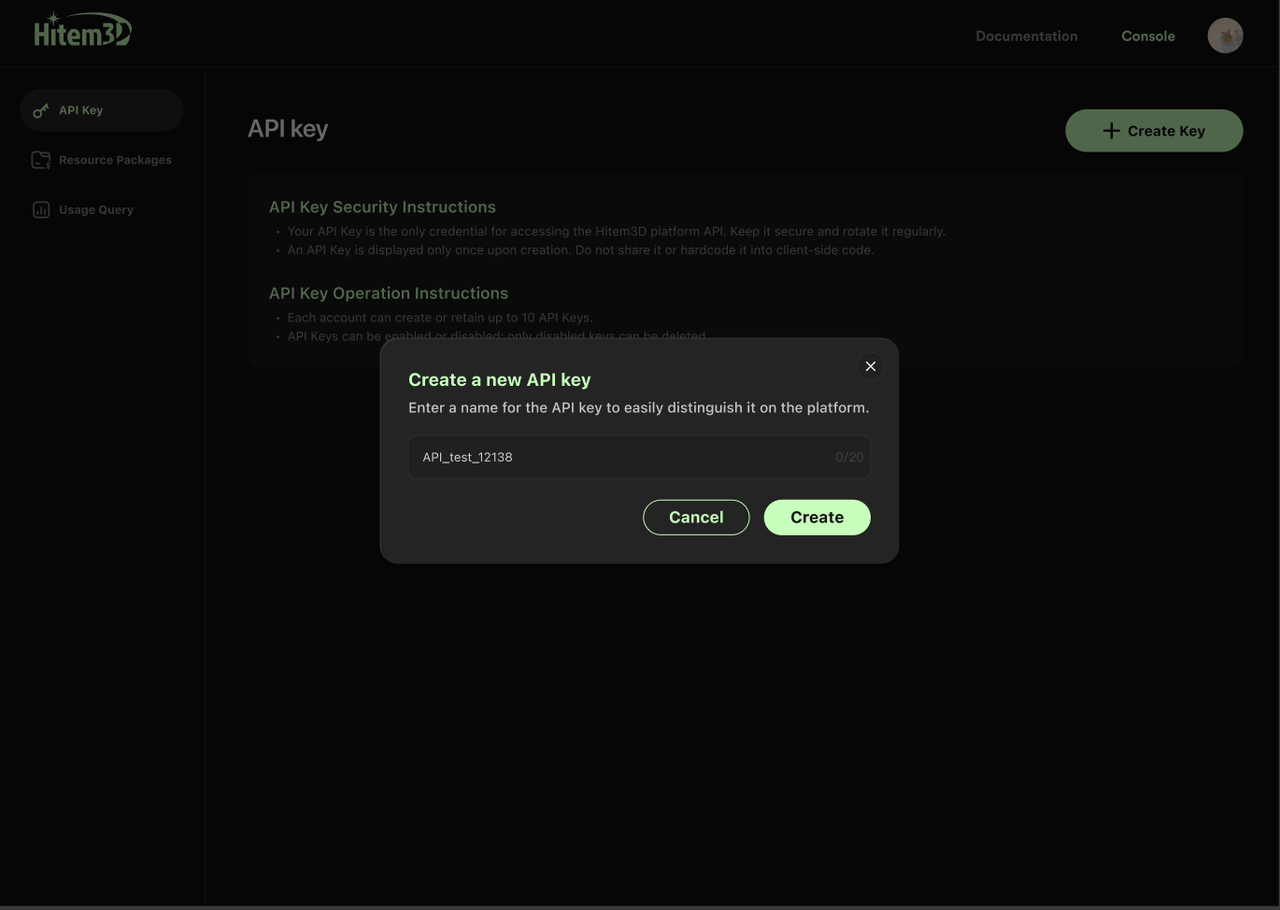This screenshot has height=910, width=1280.
Task: Click the Resource Packages folder icon
Action: pos(41,160)
